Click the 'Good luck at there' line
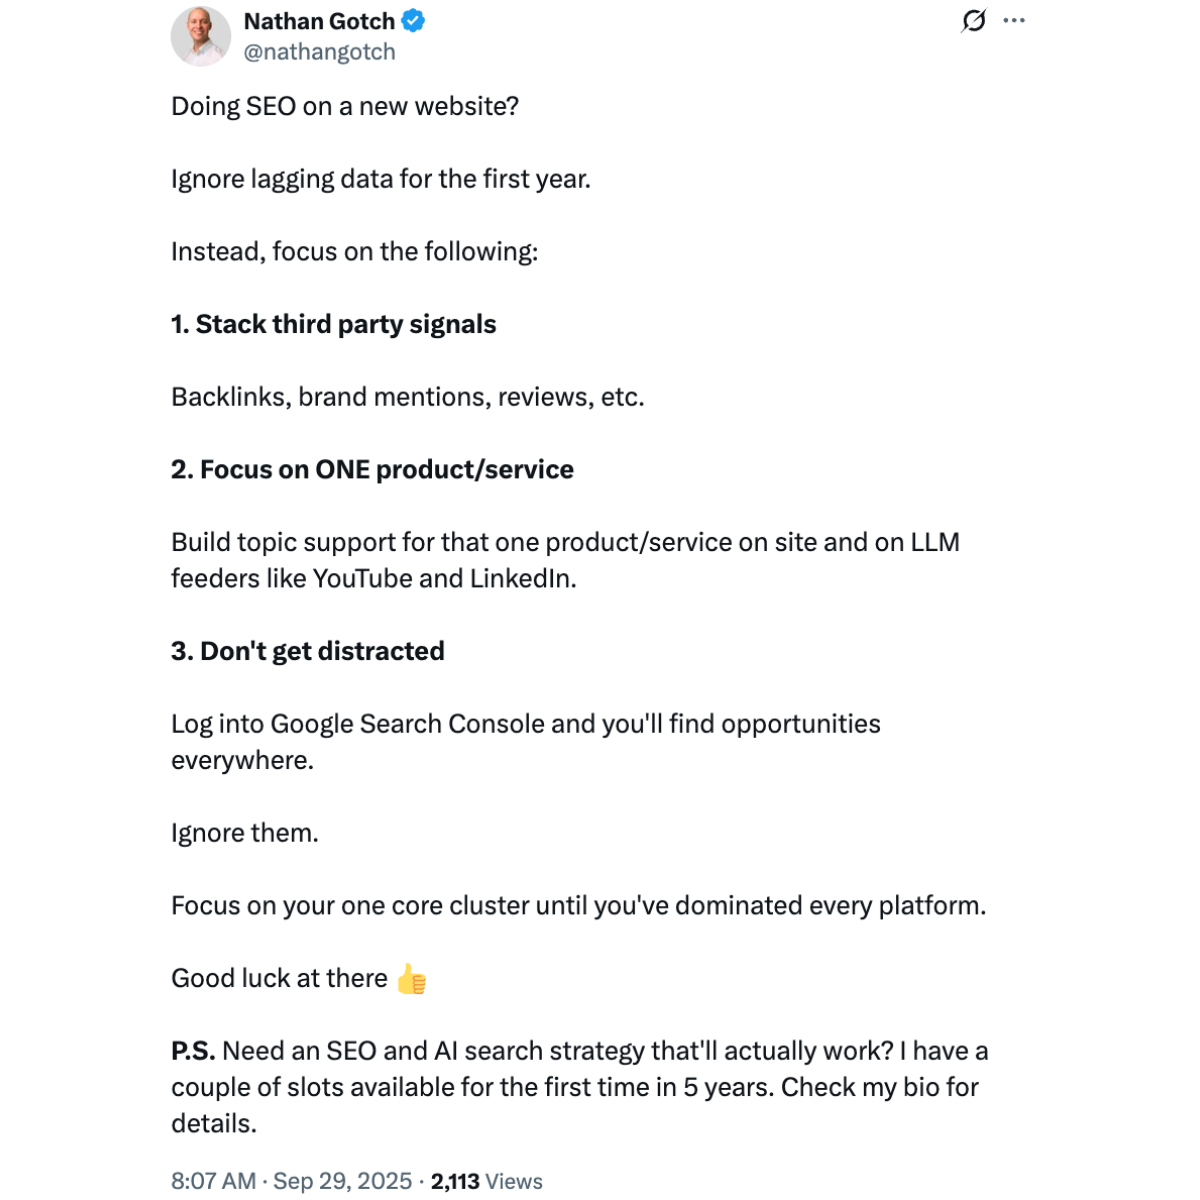Viewport: 1200px width, 1200px height. pos(279,977)
